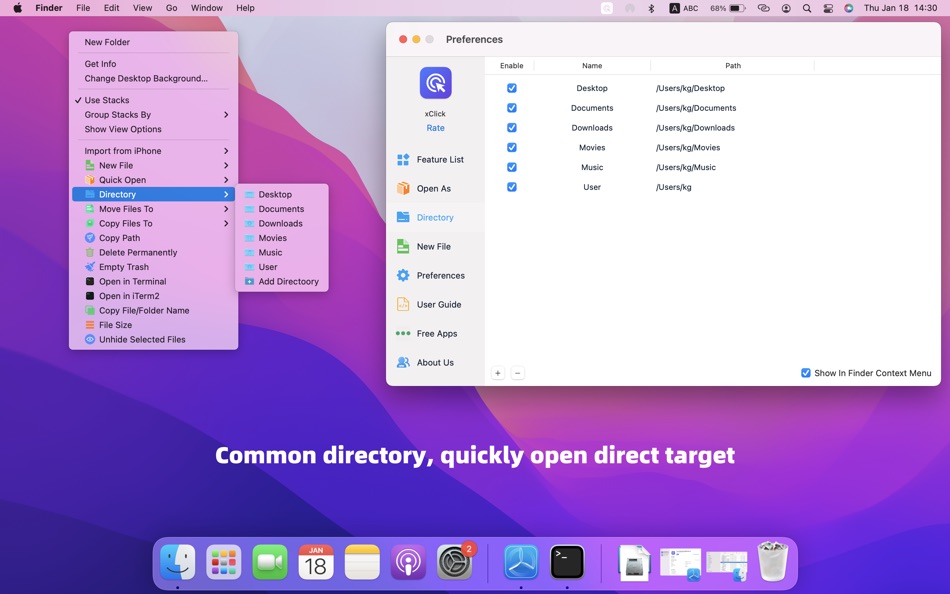Select Downloads in the Directory submenu
The height and width of the screenshot is (594, 950).
(x=282, y=224)
